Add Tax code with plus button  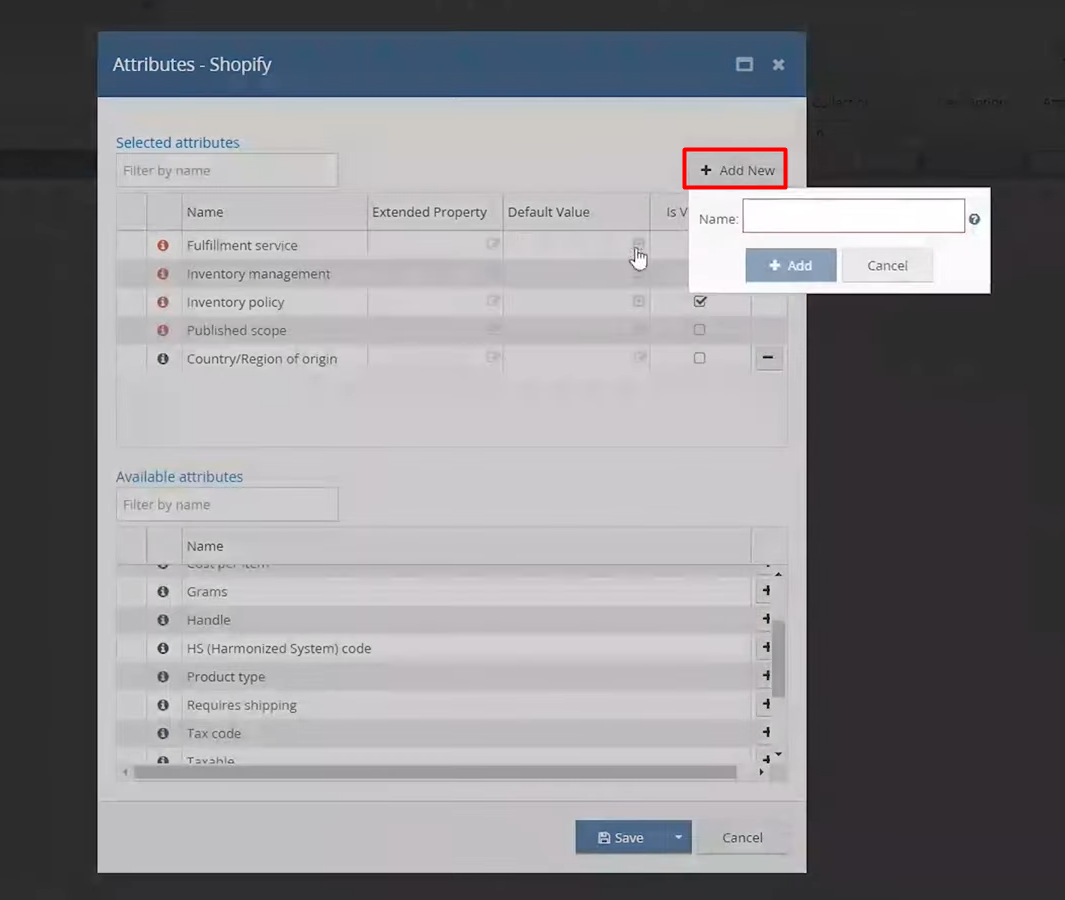pyautogui.click(x=765, y=732)
